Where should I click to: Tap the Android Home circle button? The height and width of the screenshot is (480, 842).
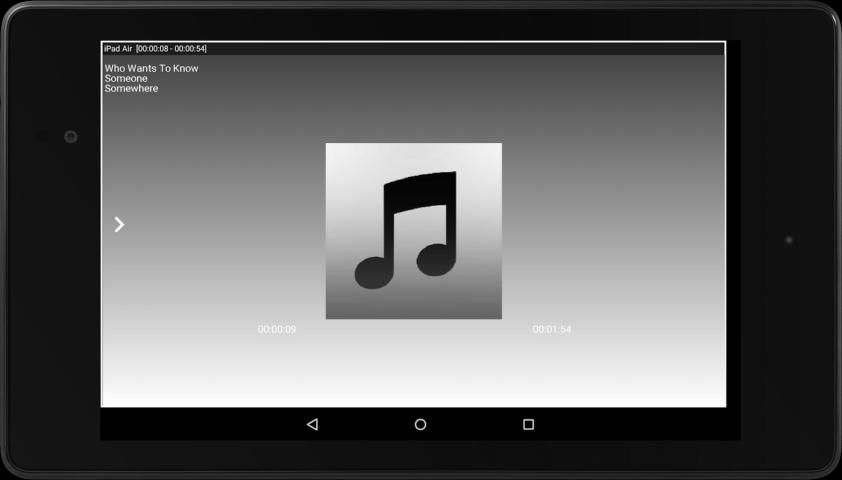(x=420, y=425)
